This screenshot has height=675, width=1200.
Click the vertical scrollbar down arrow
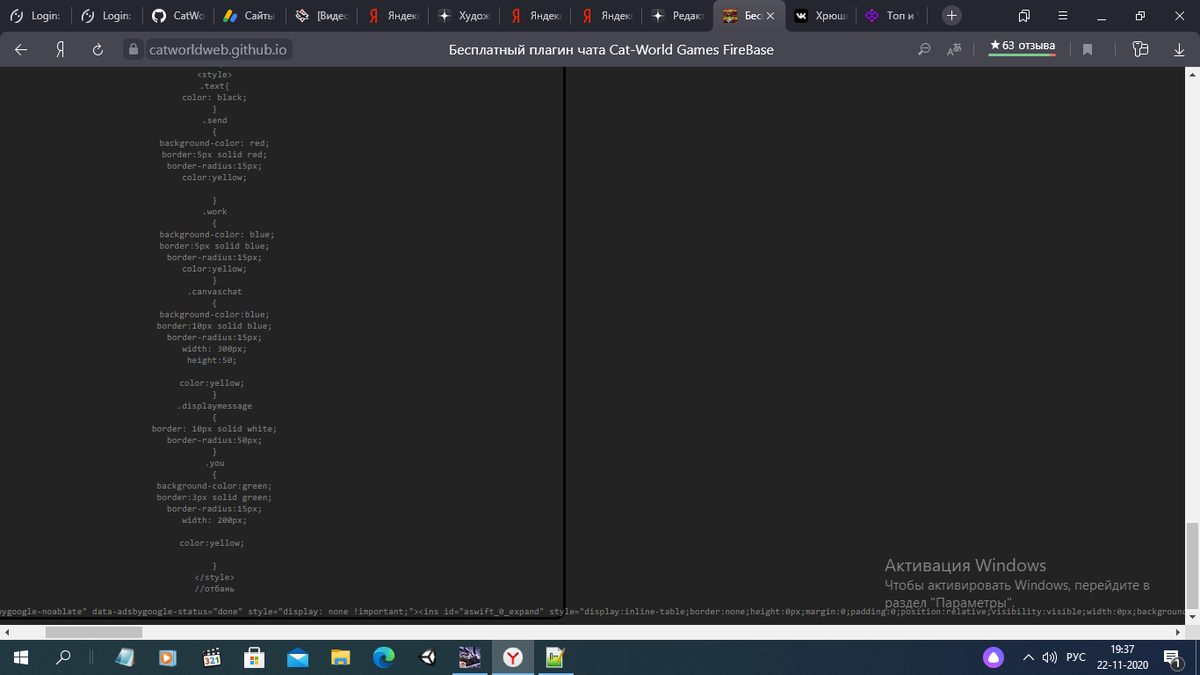pos(1192,616)
